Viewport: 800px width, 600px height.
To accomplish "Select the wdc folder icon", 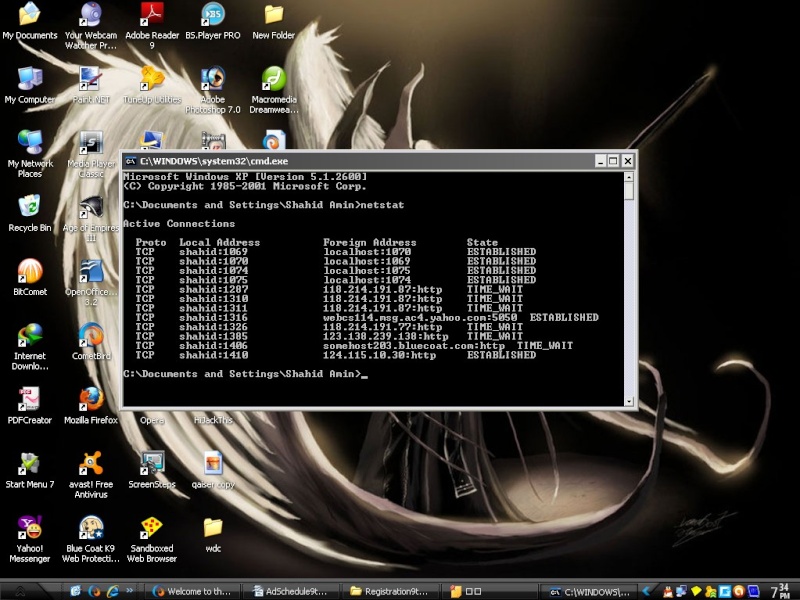I will pos(213,534).
